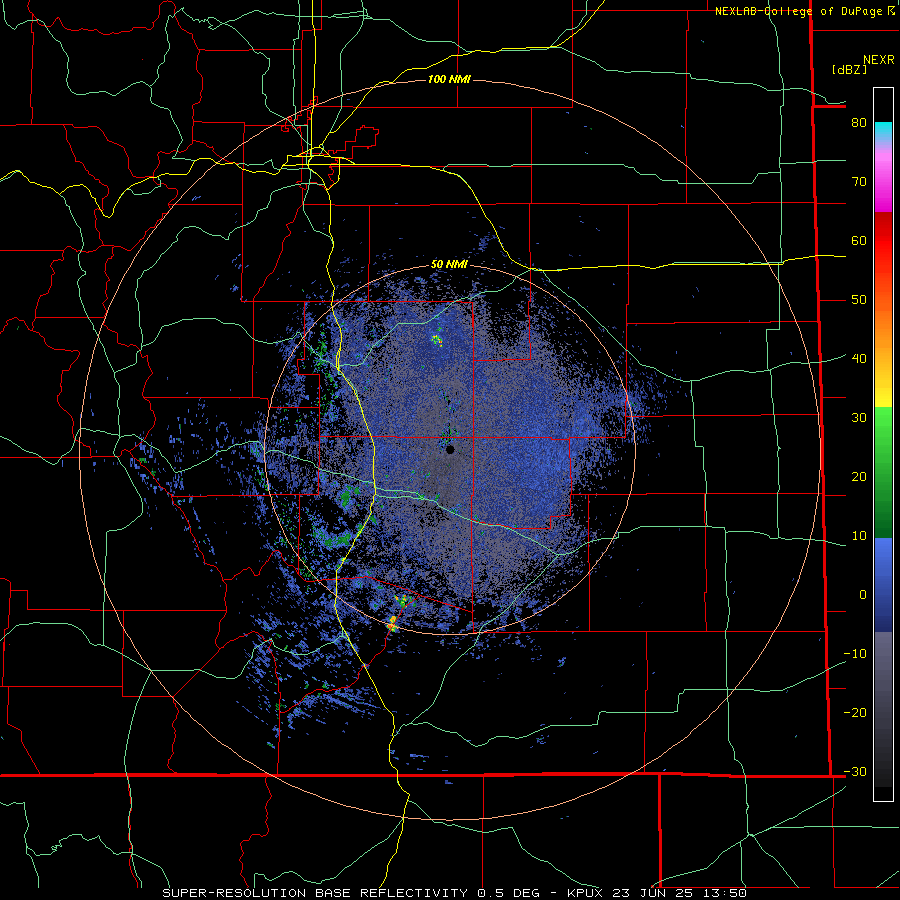Viewport: 900px width, 900px height.
Task: Click the 100 NMI range ring label
Action: [449, 79]
